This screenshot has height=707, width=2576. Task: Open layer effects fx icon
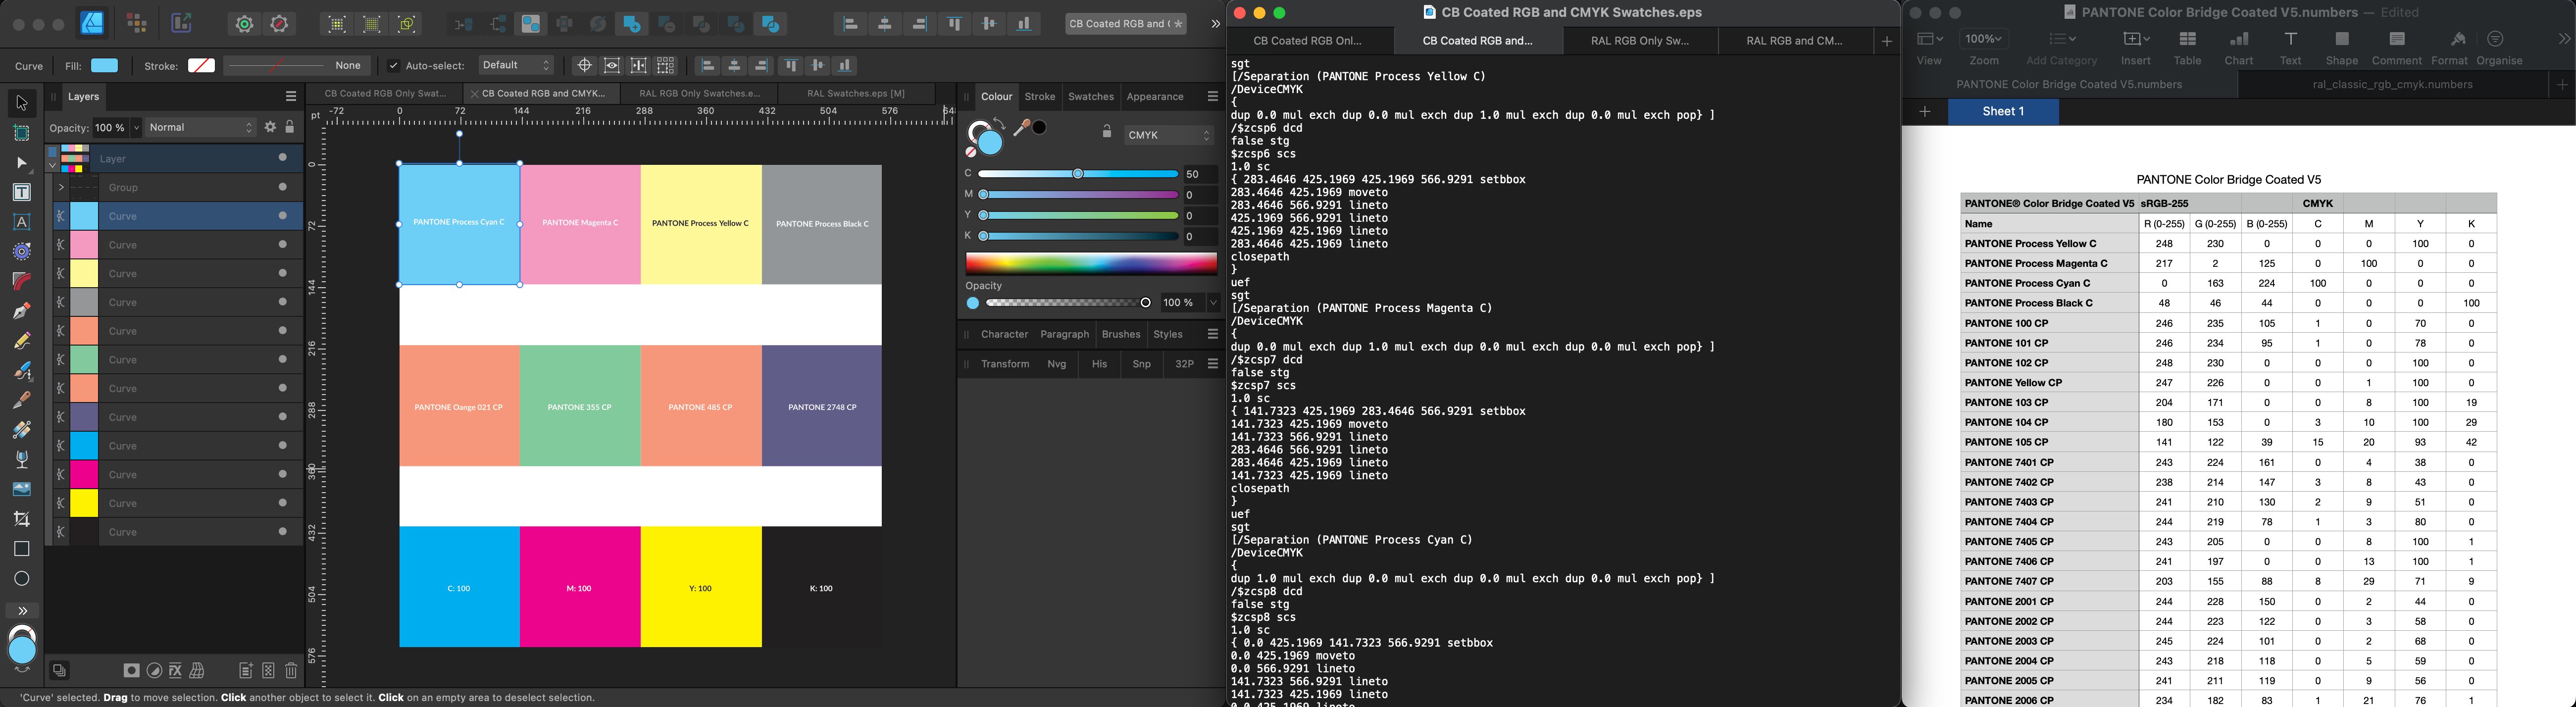[176, 671]
